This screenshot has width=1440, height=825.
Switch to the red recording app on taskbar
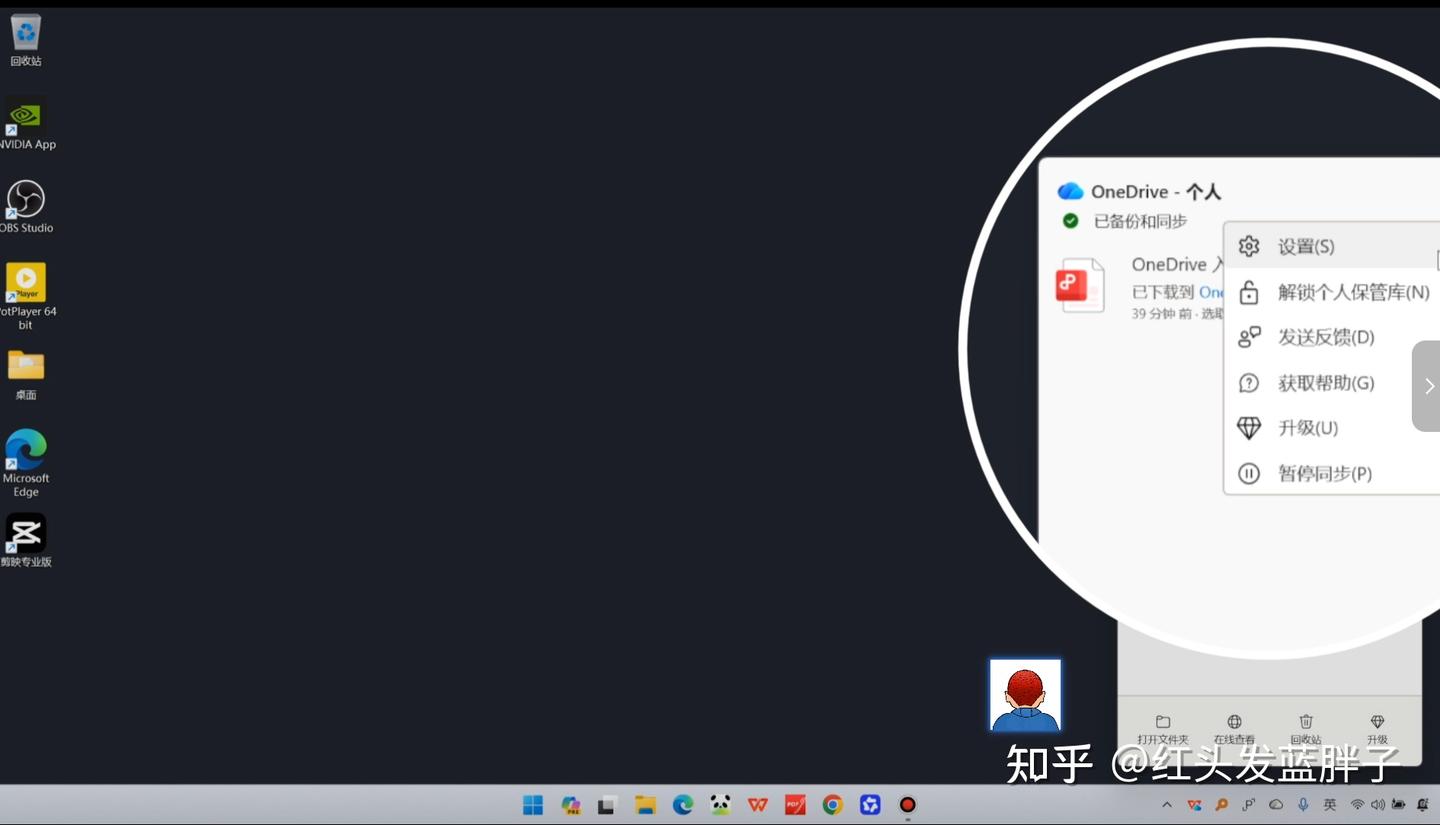[907, 805]
